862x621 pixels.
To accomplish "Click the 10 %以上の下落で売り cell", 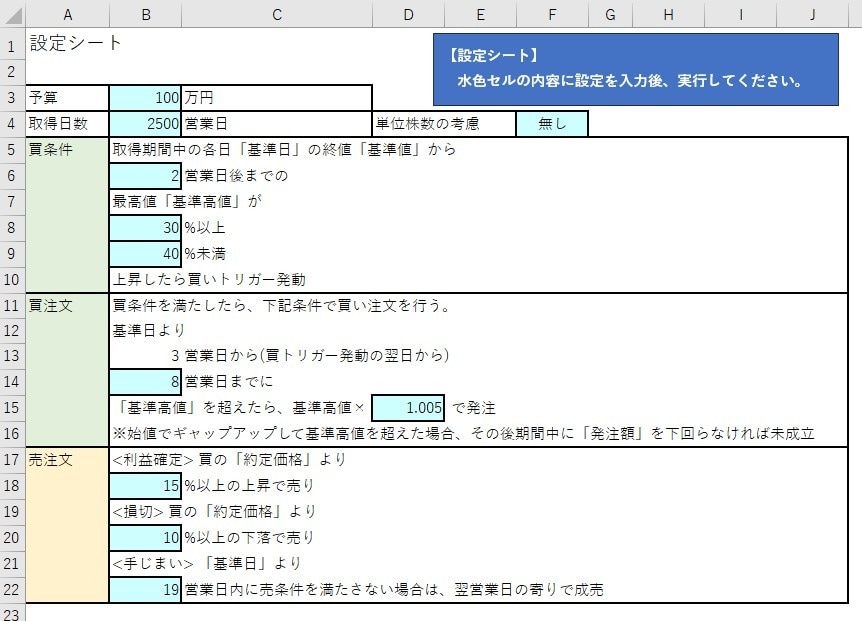I will [146, 537].
